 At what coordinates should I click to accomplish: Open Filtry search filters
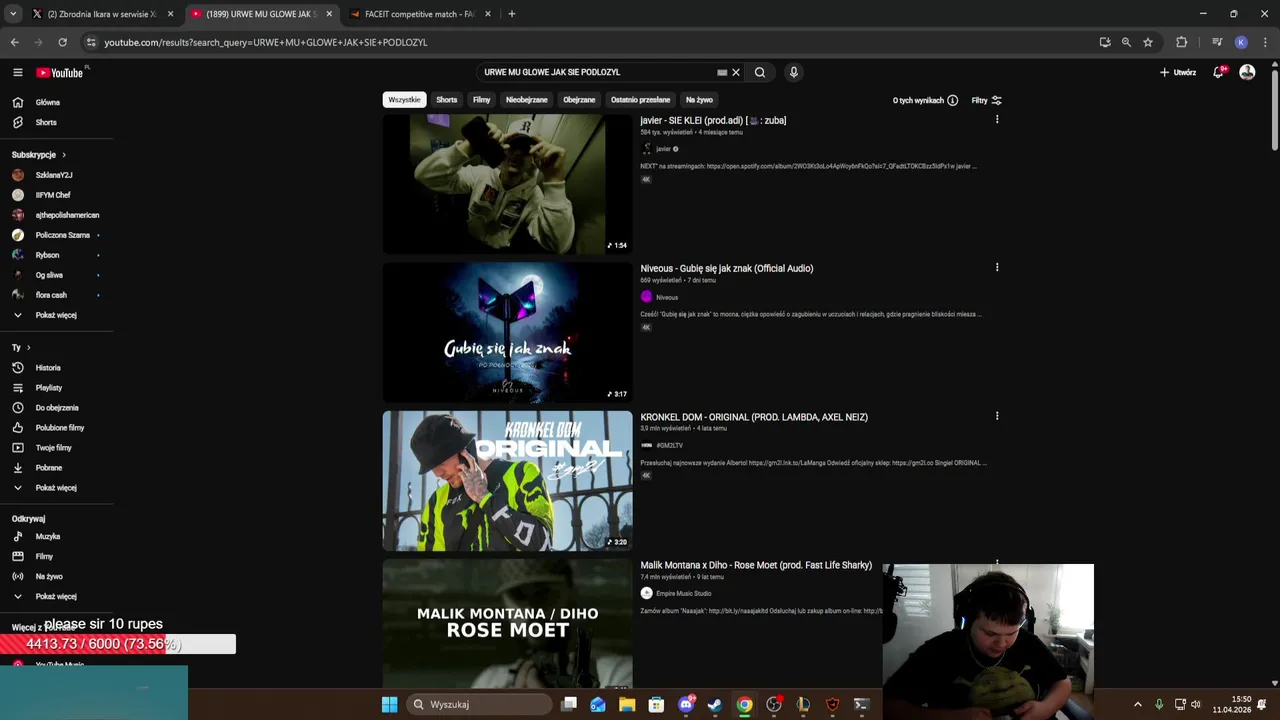tap(986, 100)
